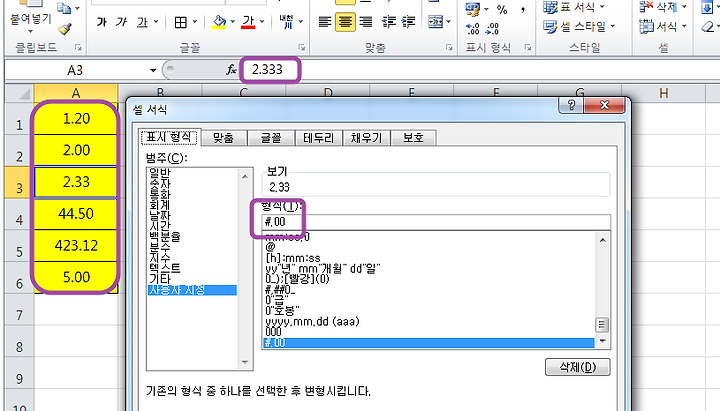Open the Paste dropdown arrow
This screenshot has width=720, height=411.
[30, 31]
